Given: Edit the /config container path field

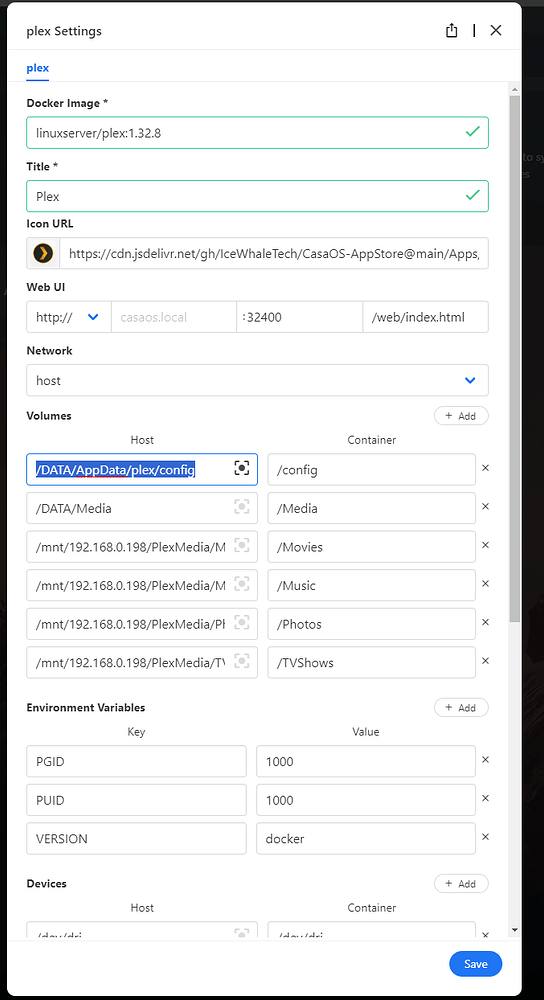Looking at the screenshot, I should pyautogui.click(x=372, y=470).
